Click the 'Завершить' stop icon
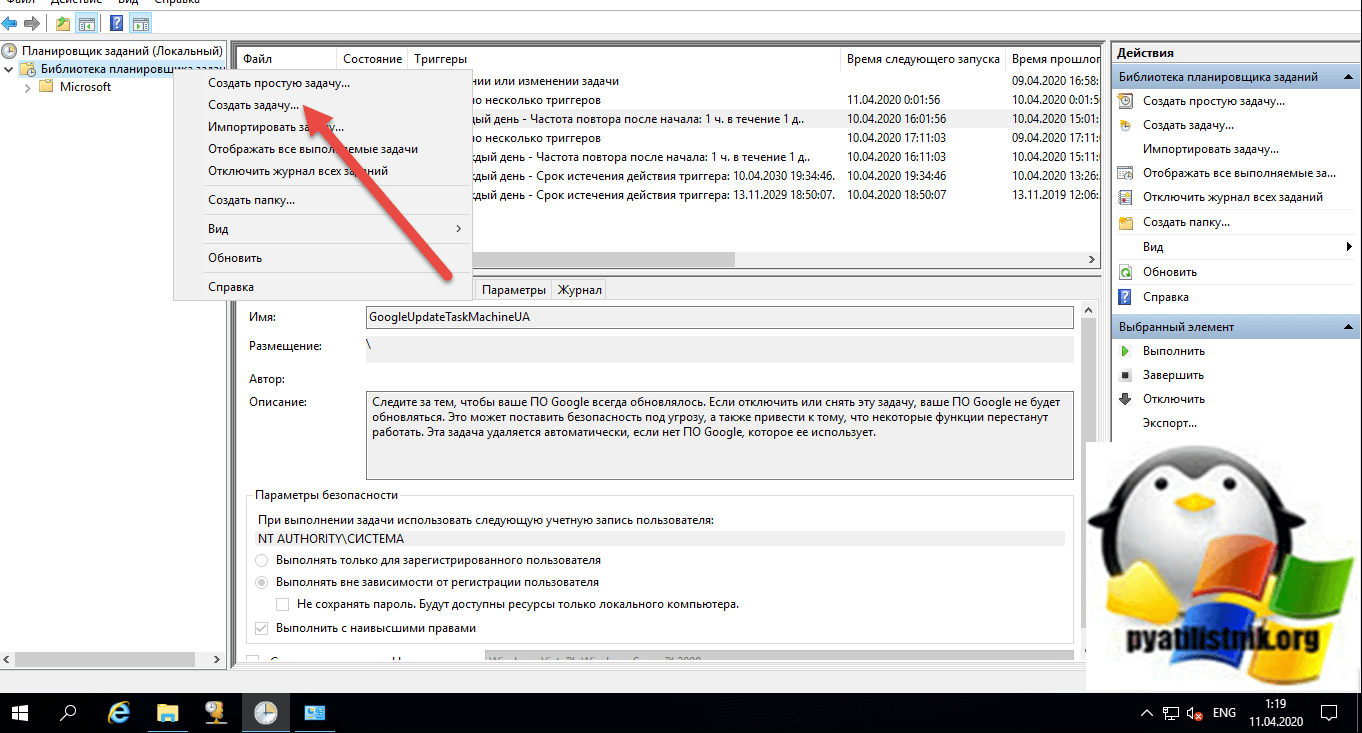The image size is (1362, 733). pyautogui.click(x=1125, y=375)
